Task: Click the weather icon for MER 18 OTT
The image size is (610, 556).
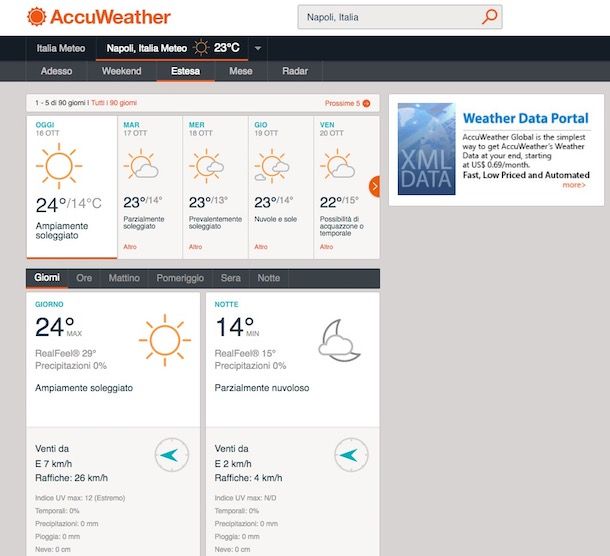Action: point(207,166)
